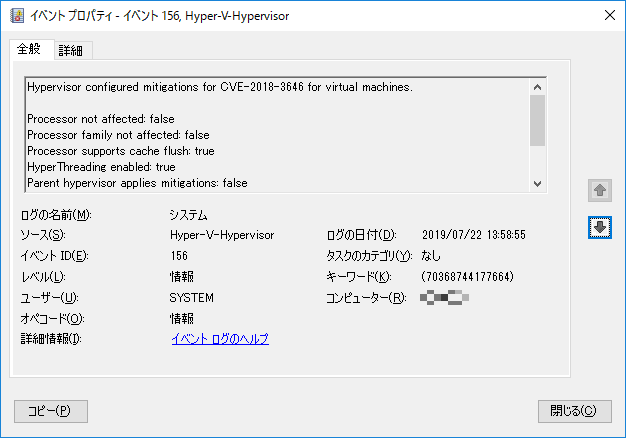The width and height of the screenshot is (626, 438).
Task: Select 'HyperThreading enabled: true' line
Action: point(101,167)
